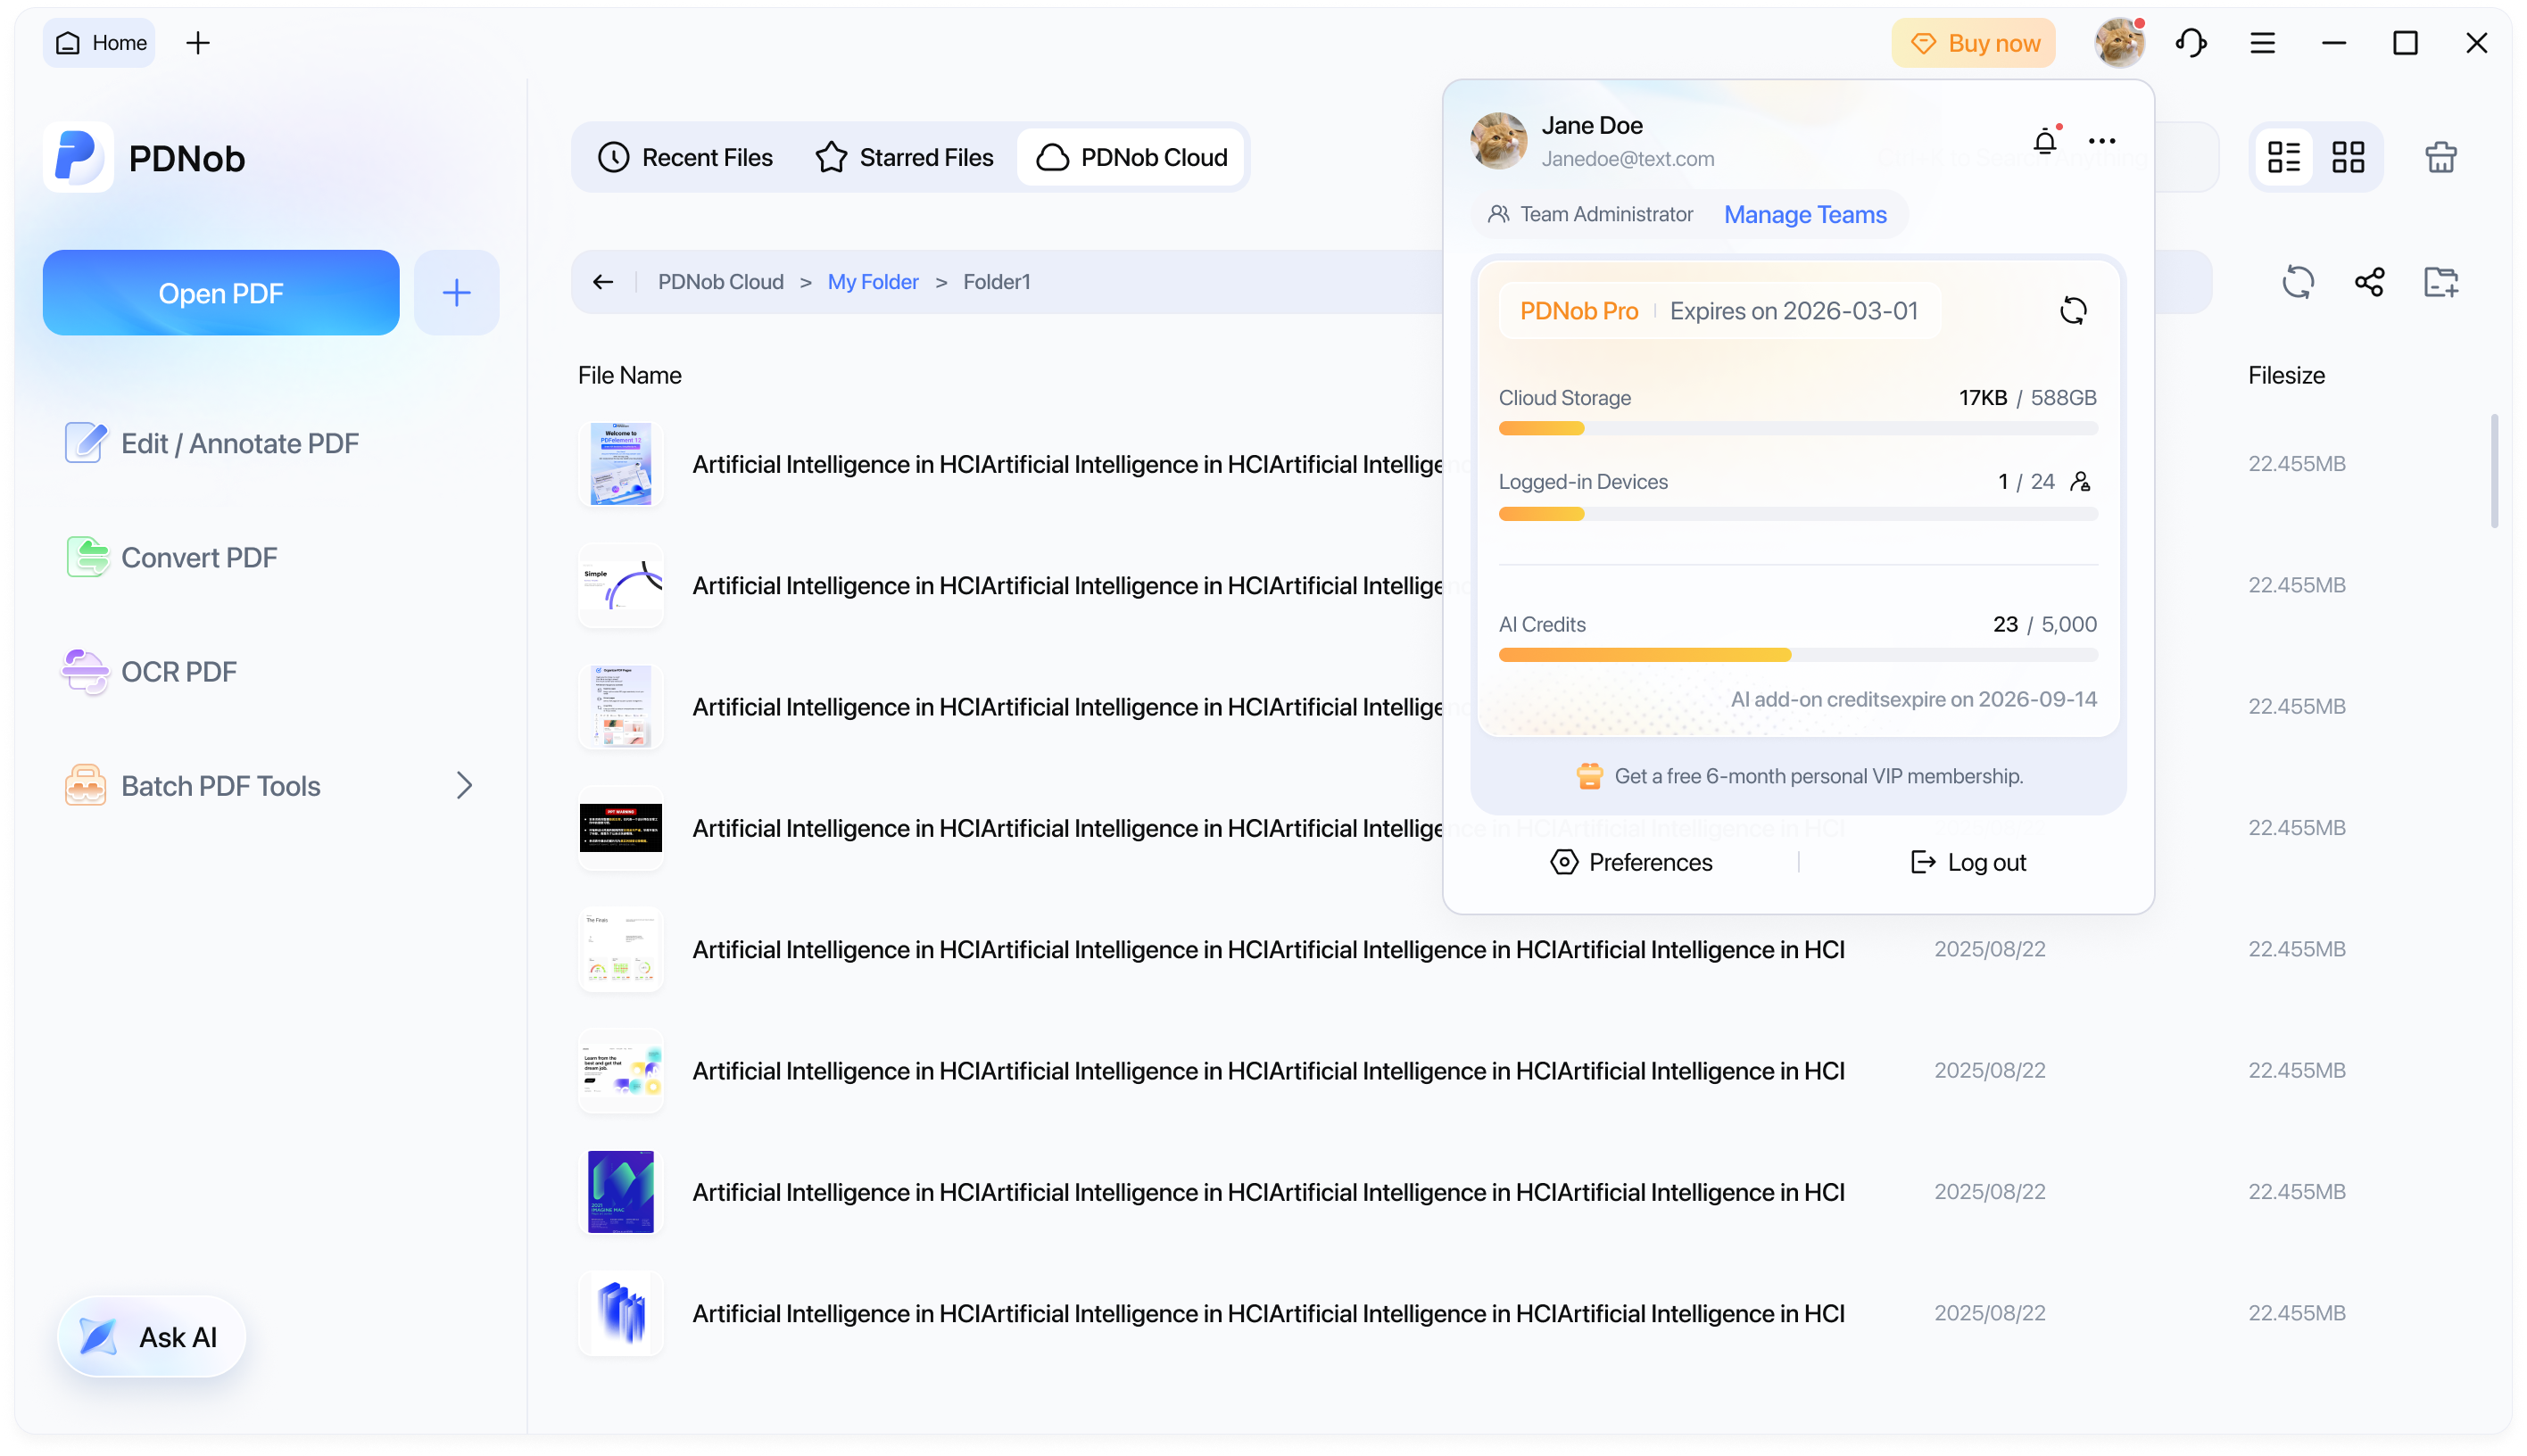The width and height of the screenshot is (2527, 1456).
Task: Open the blue 3D shapes file thumbnail
Action: click(620, 1313)
